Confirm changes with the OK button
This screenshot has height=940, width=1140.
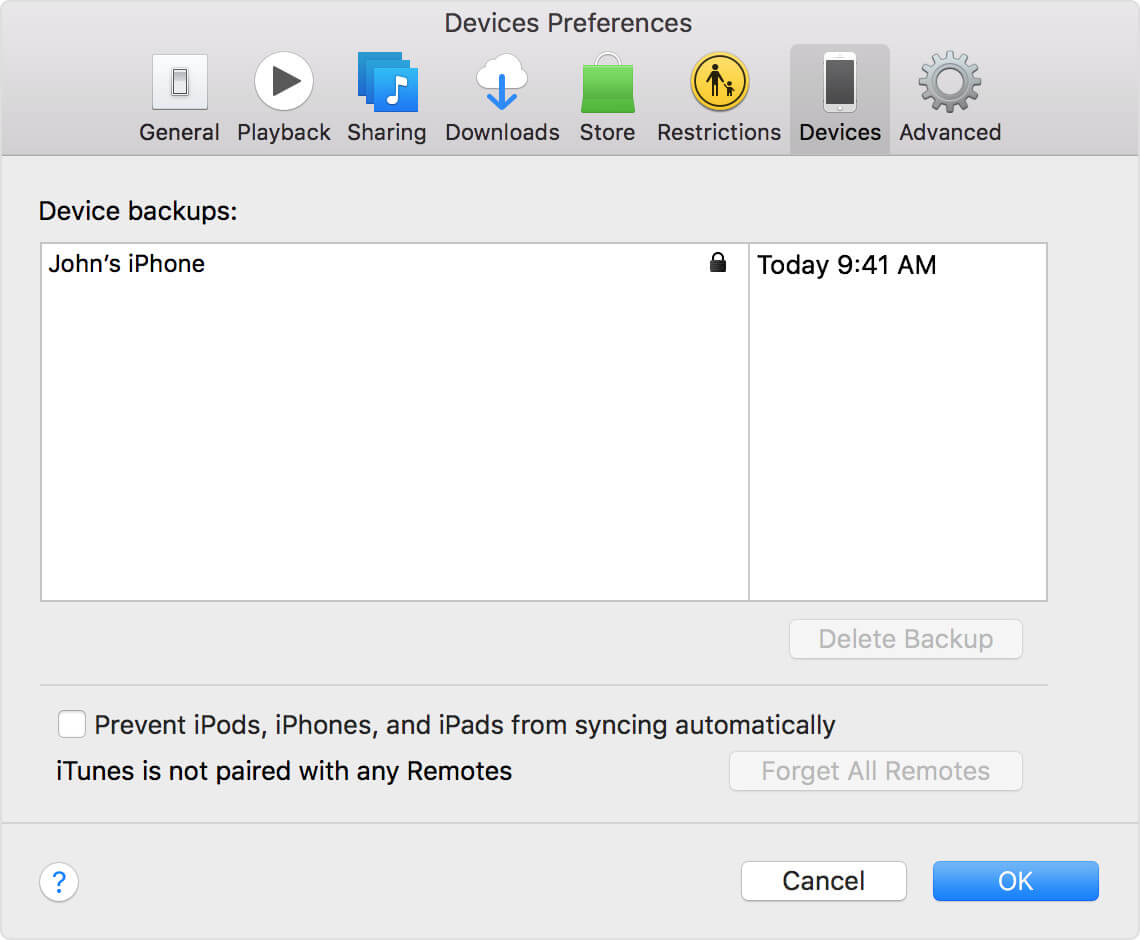[1015, 881]
